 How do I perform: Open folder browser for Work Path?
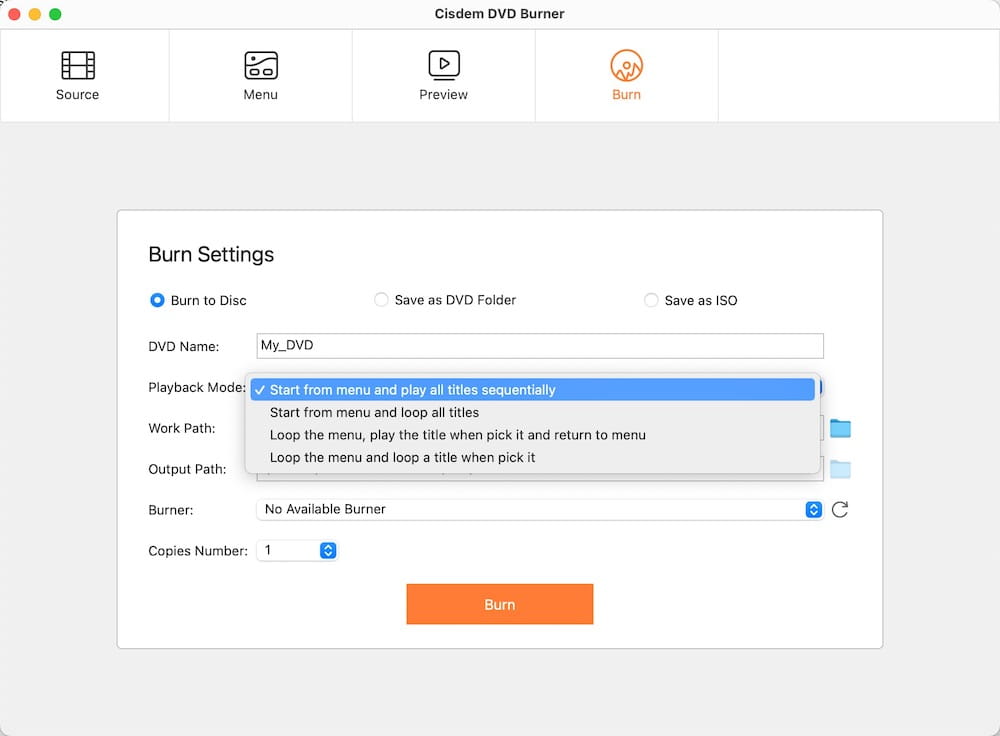click(840, 428)
